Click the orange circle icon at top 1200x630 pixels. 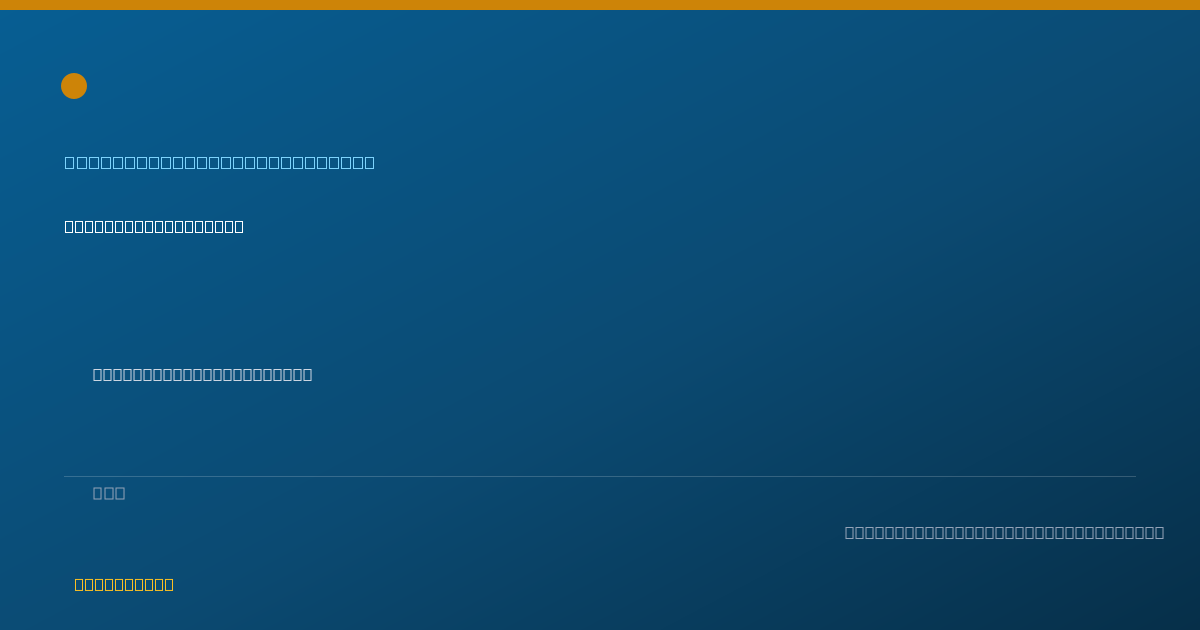point(74,86)
